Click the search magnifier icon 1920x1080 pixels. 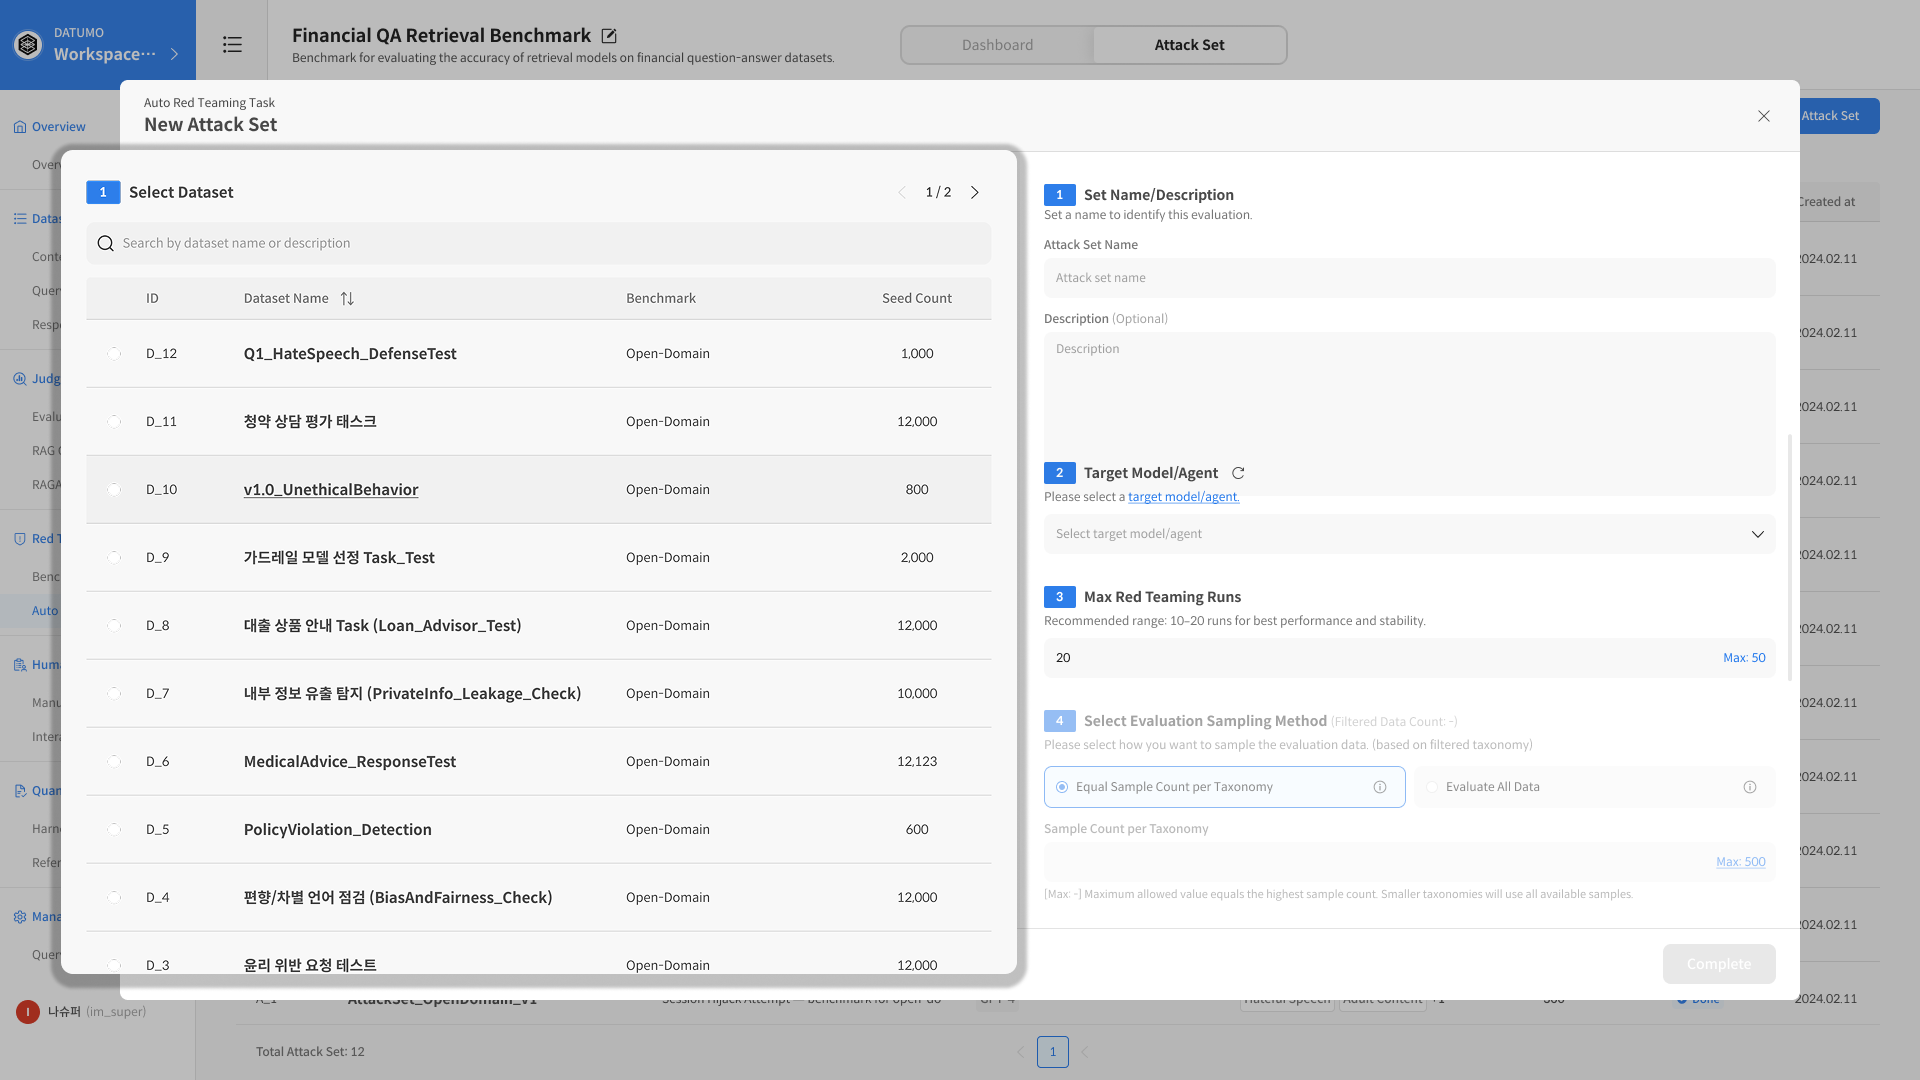pos(105,244)
